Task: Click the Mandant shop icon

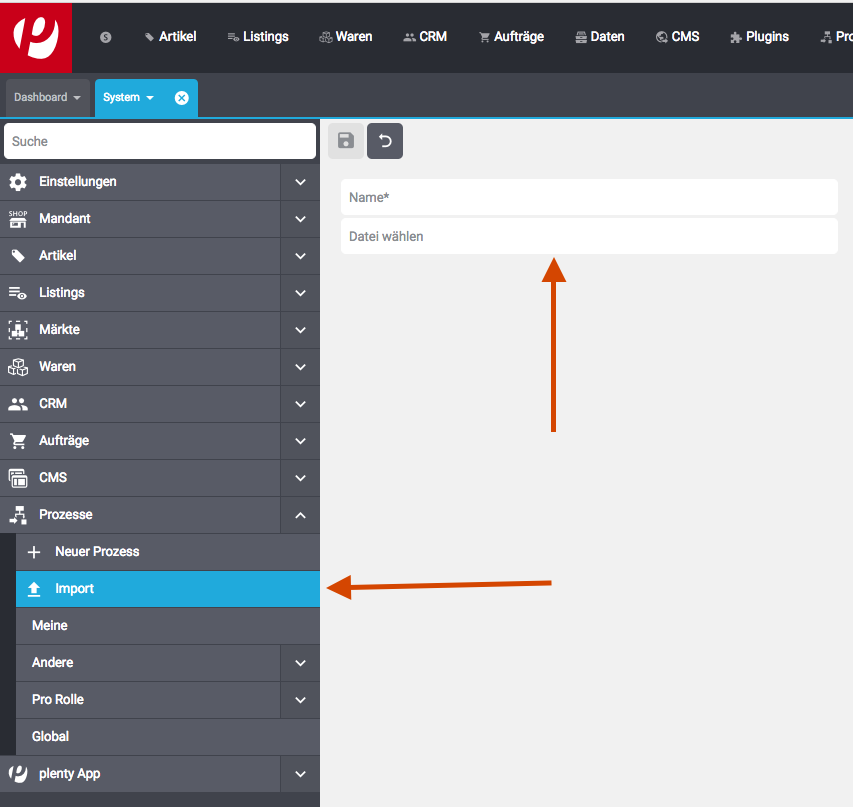Action: coord(18,219)
